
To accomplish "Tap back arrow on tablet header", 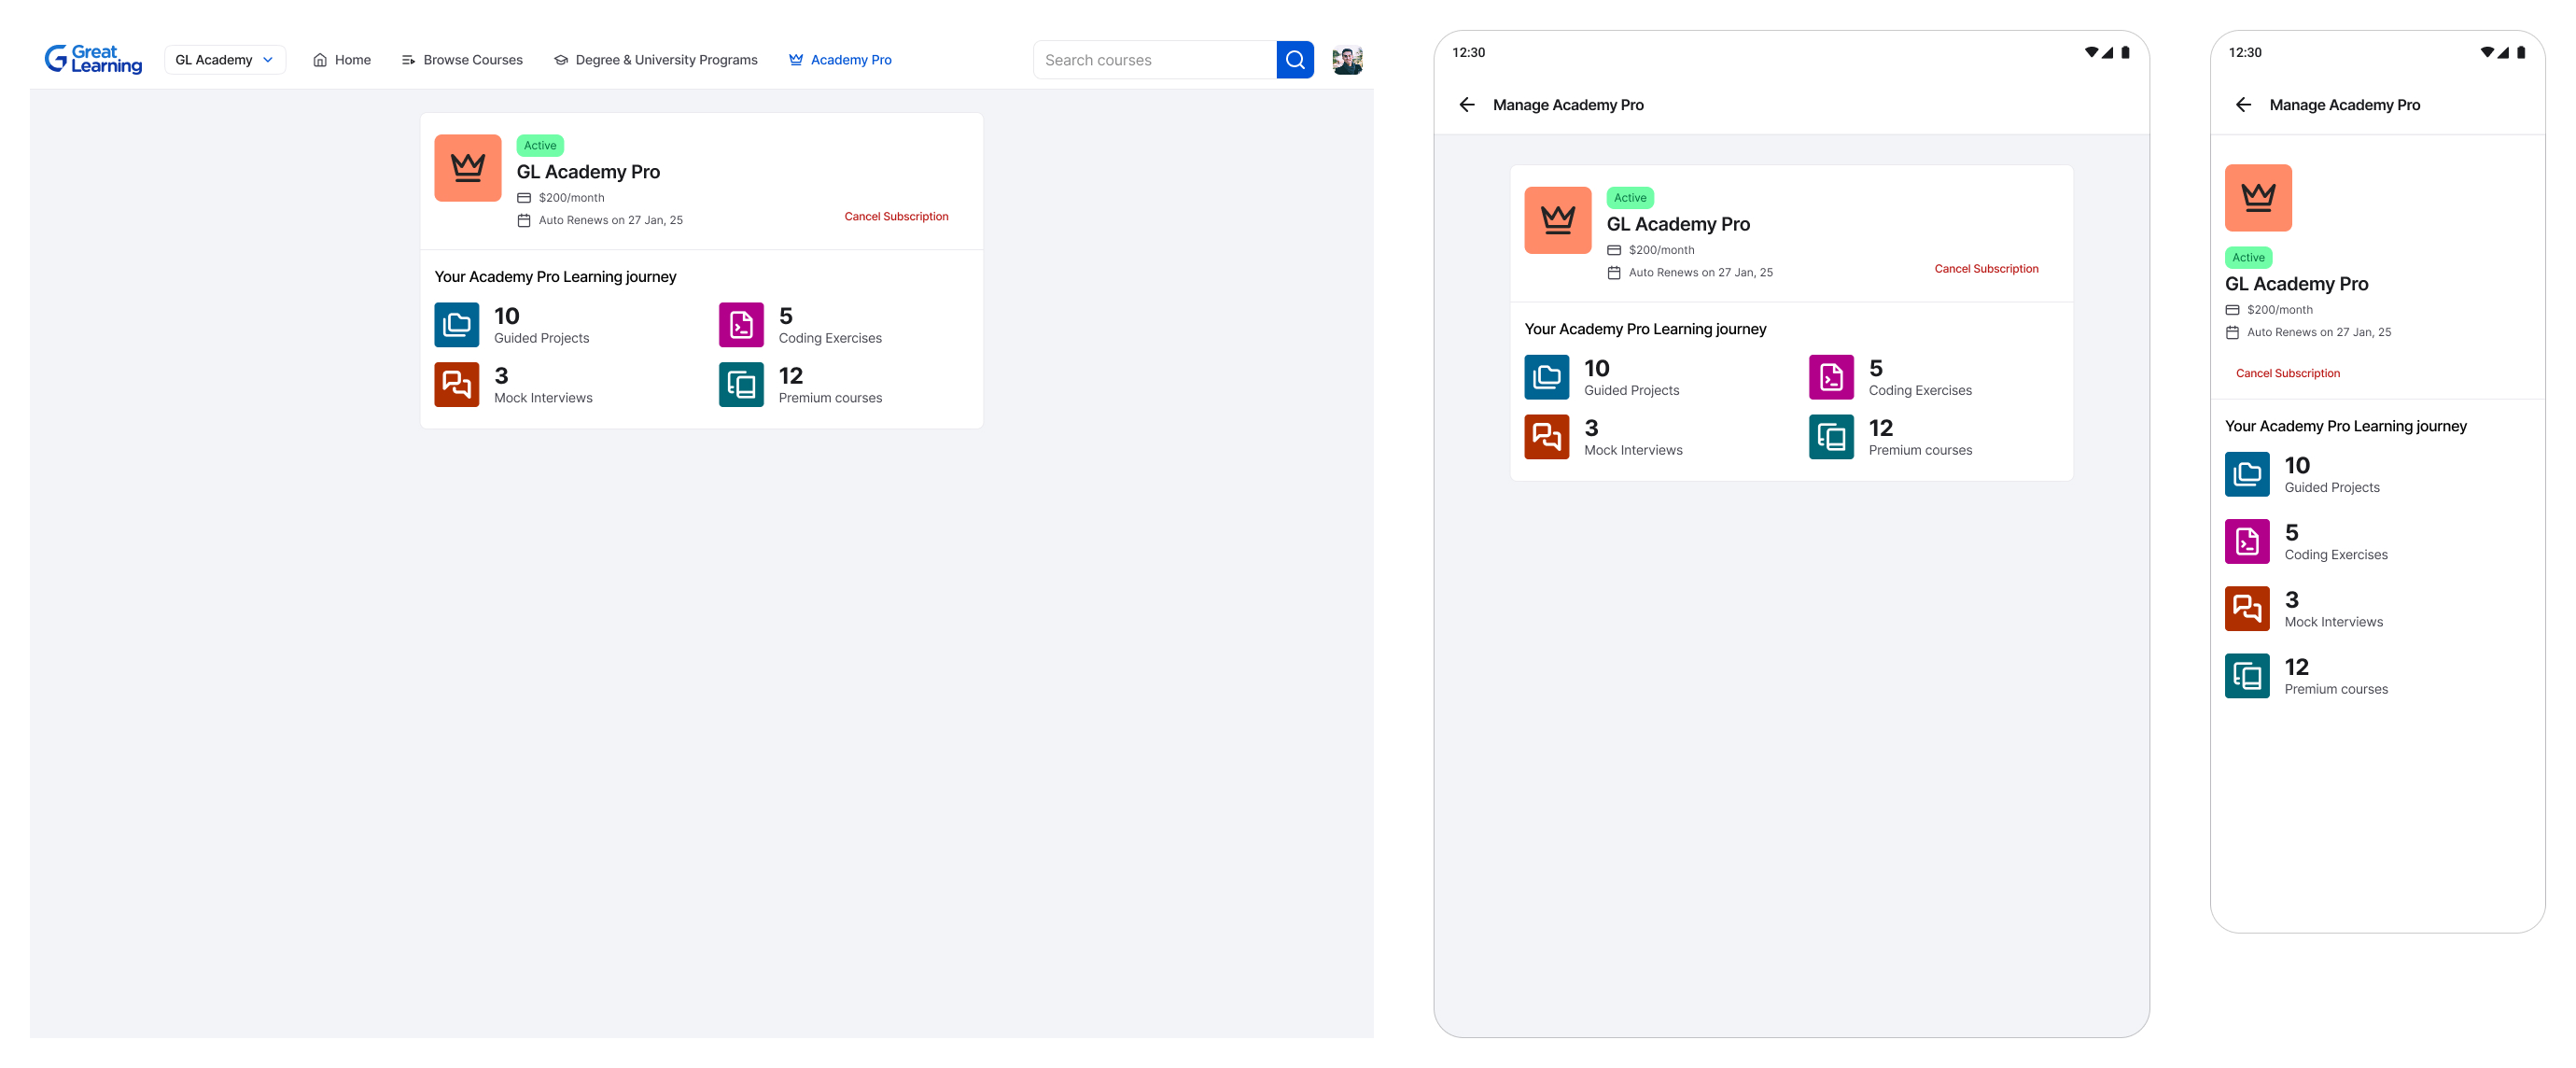I will coord(1467,105).
